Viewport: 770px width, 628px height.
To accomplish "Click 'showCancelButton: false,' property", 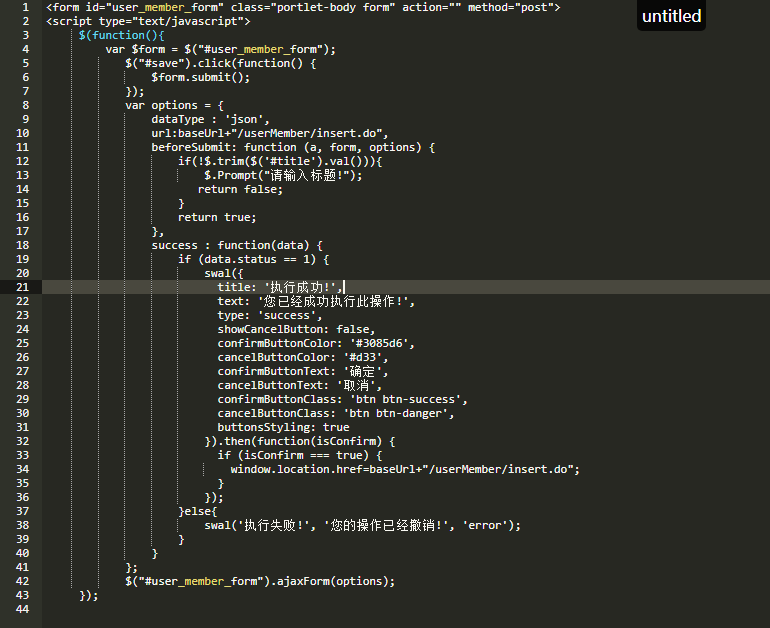I will click(x=296, y=329).
